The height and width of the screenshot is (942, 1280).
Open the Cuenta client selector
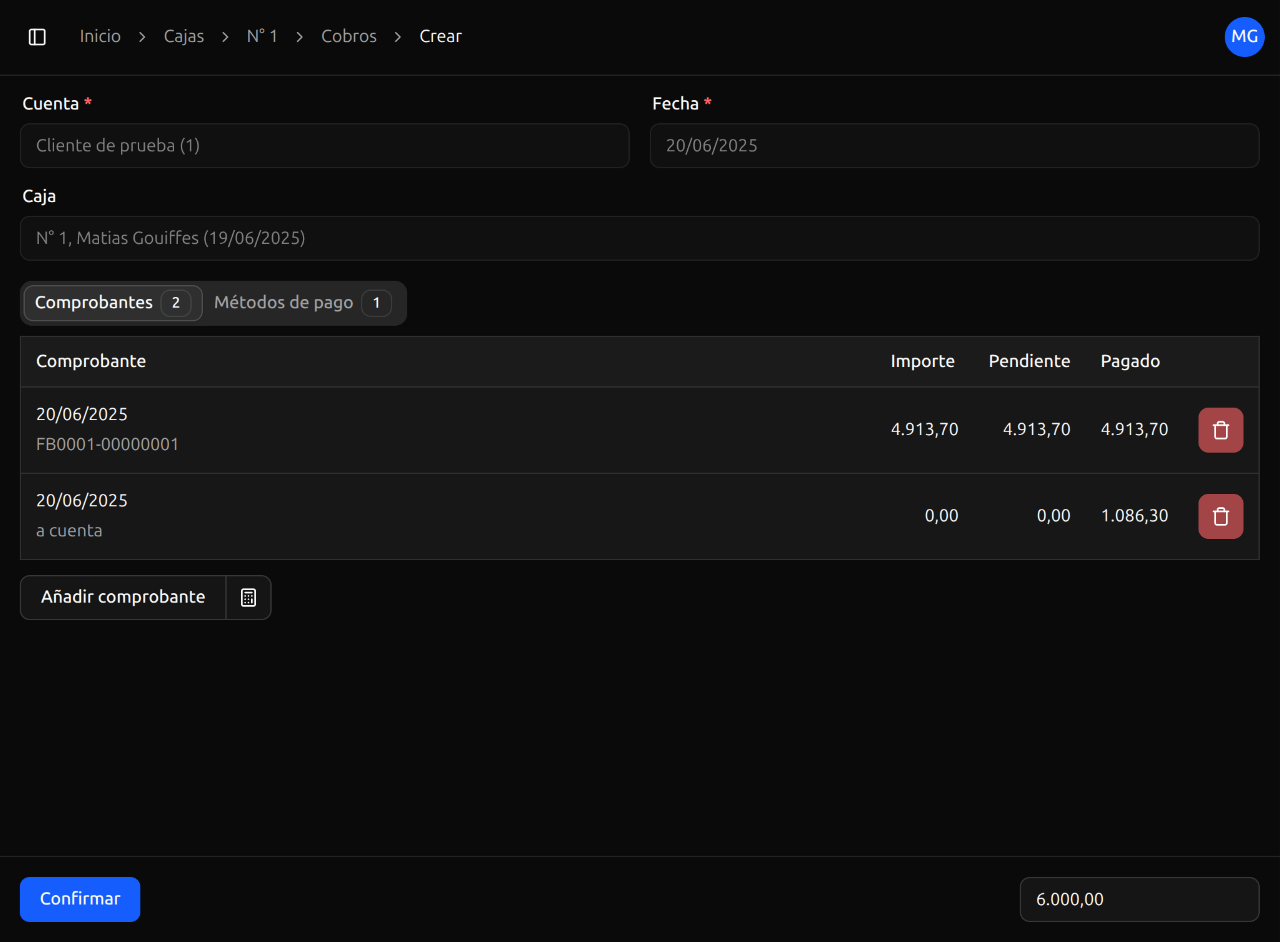[324, 146]
